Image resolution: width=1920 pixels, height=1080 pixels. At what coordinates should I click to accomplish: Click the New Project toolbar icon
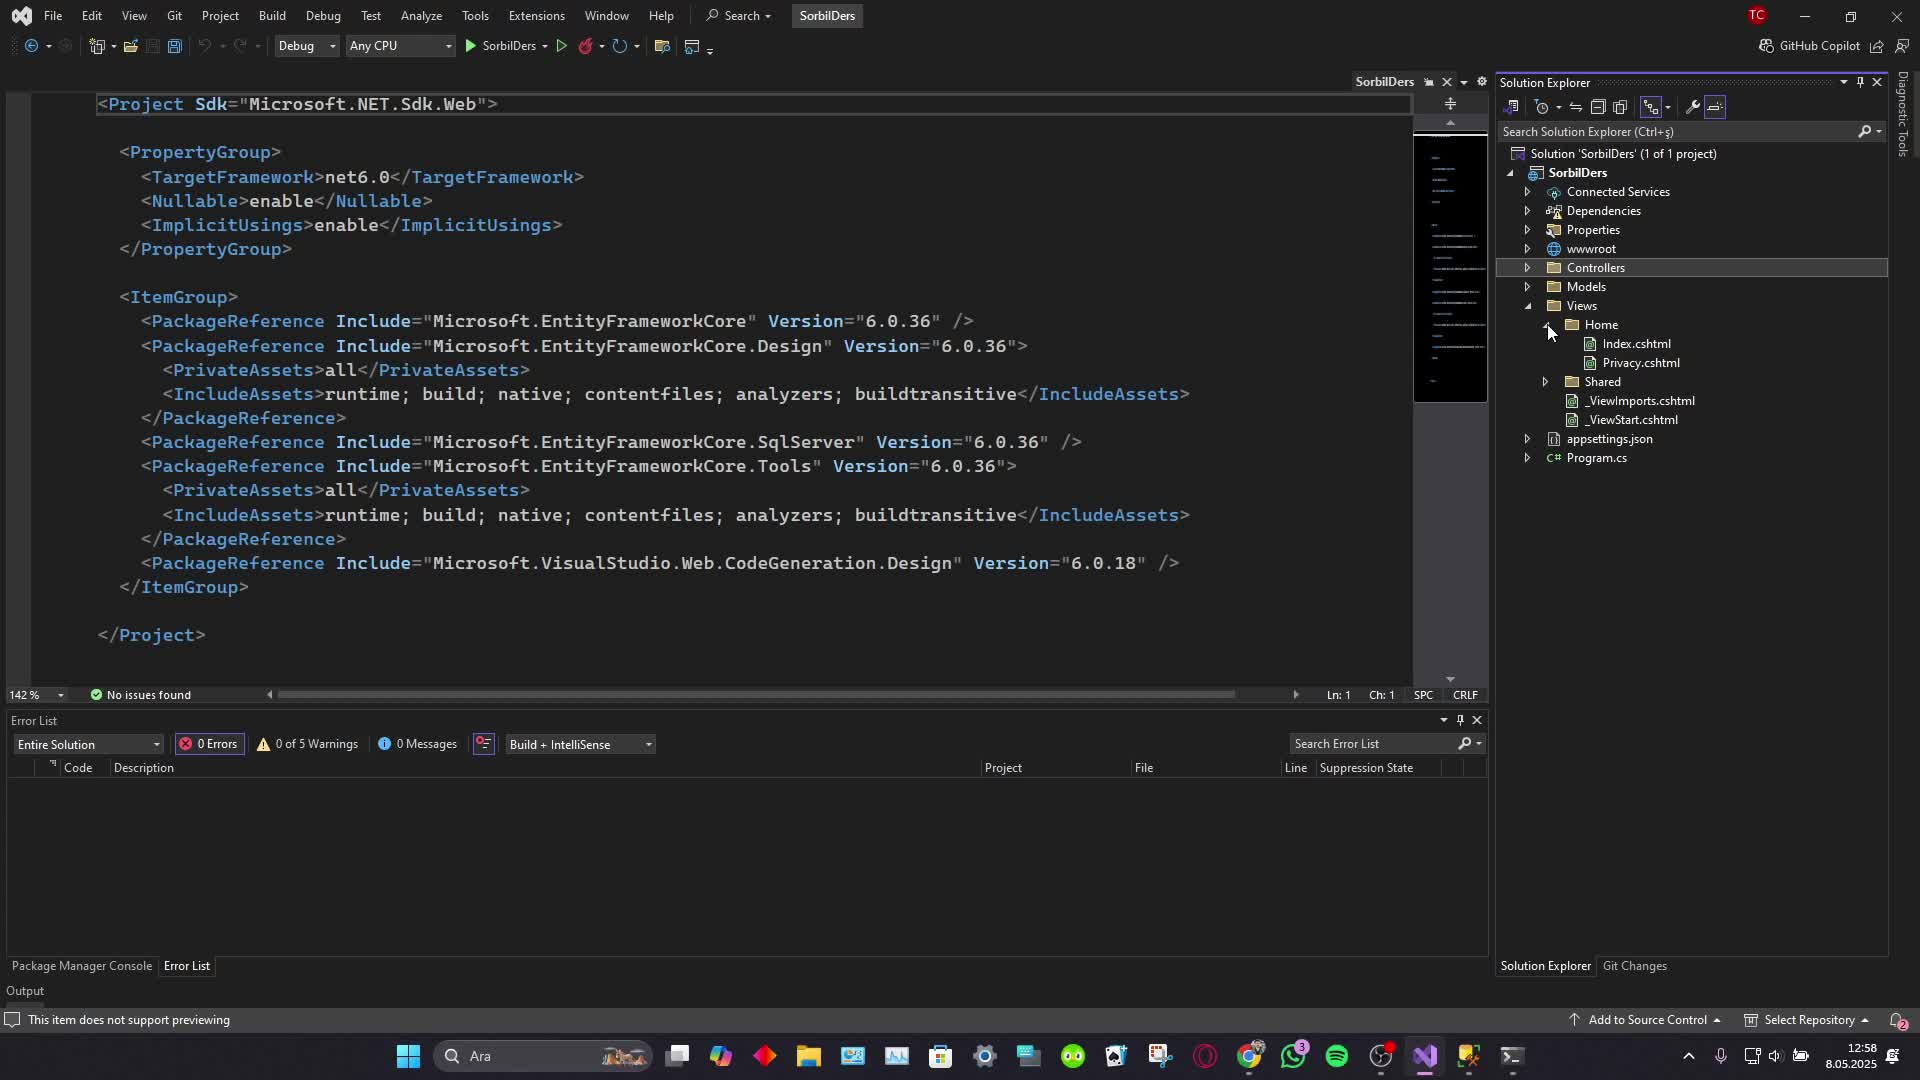(97, 46)
